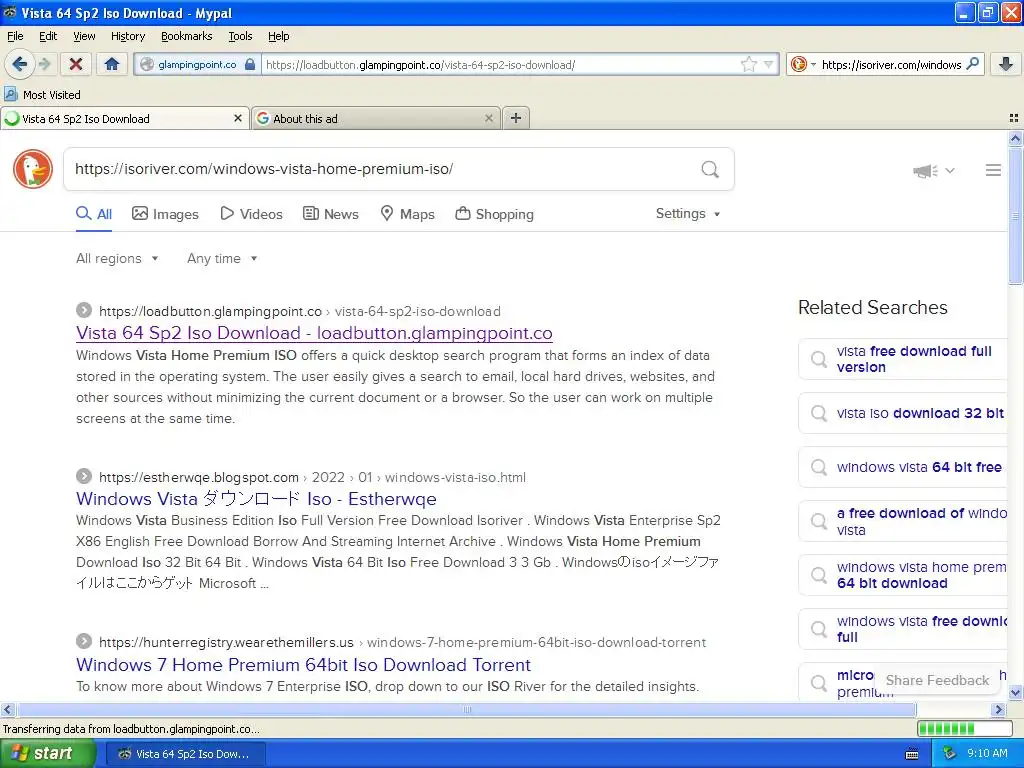The image size is (1024, 768).
Task: Click the 9:10 AM clock
Action: pos(987,754)
